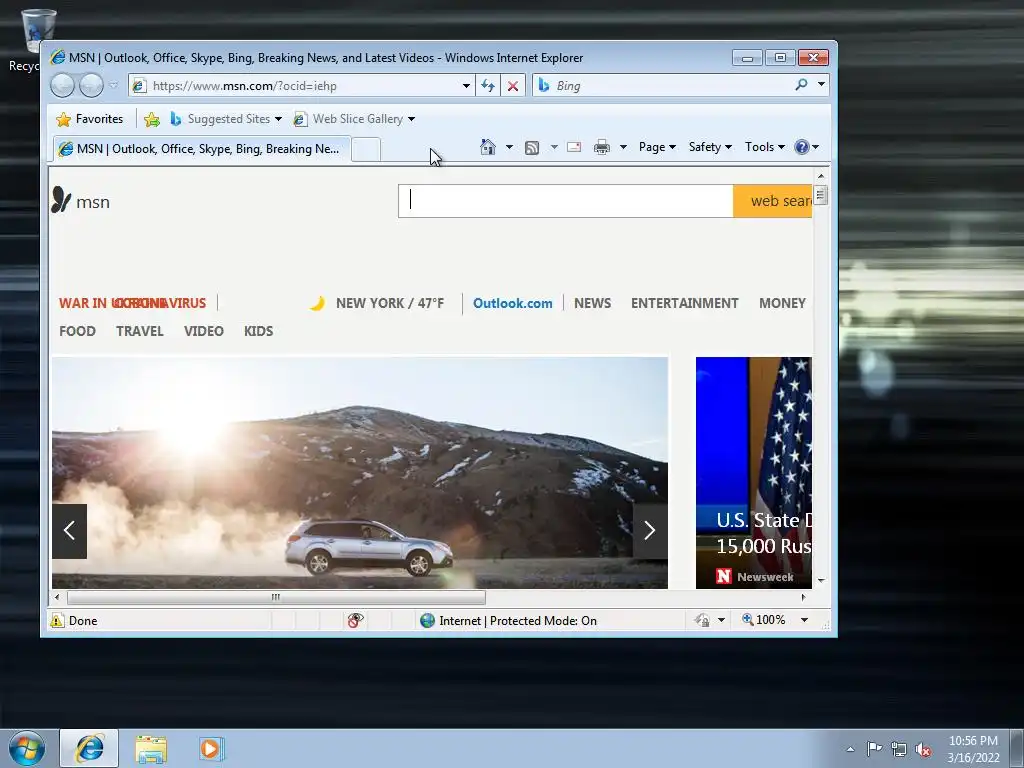Open a new blank tab
The image size is (1024, 768).
coord(366,150)
